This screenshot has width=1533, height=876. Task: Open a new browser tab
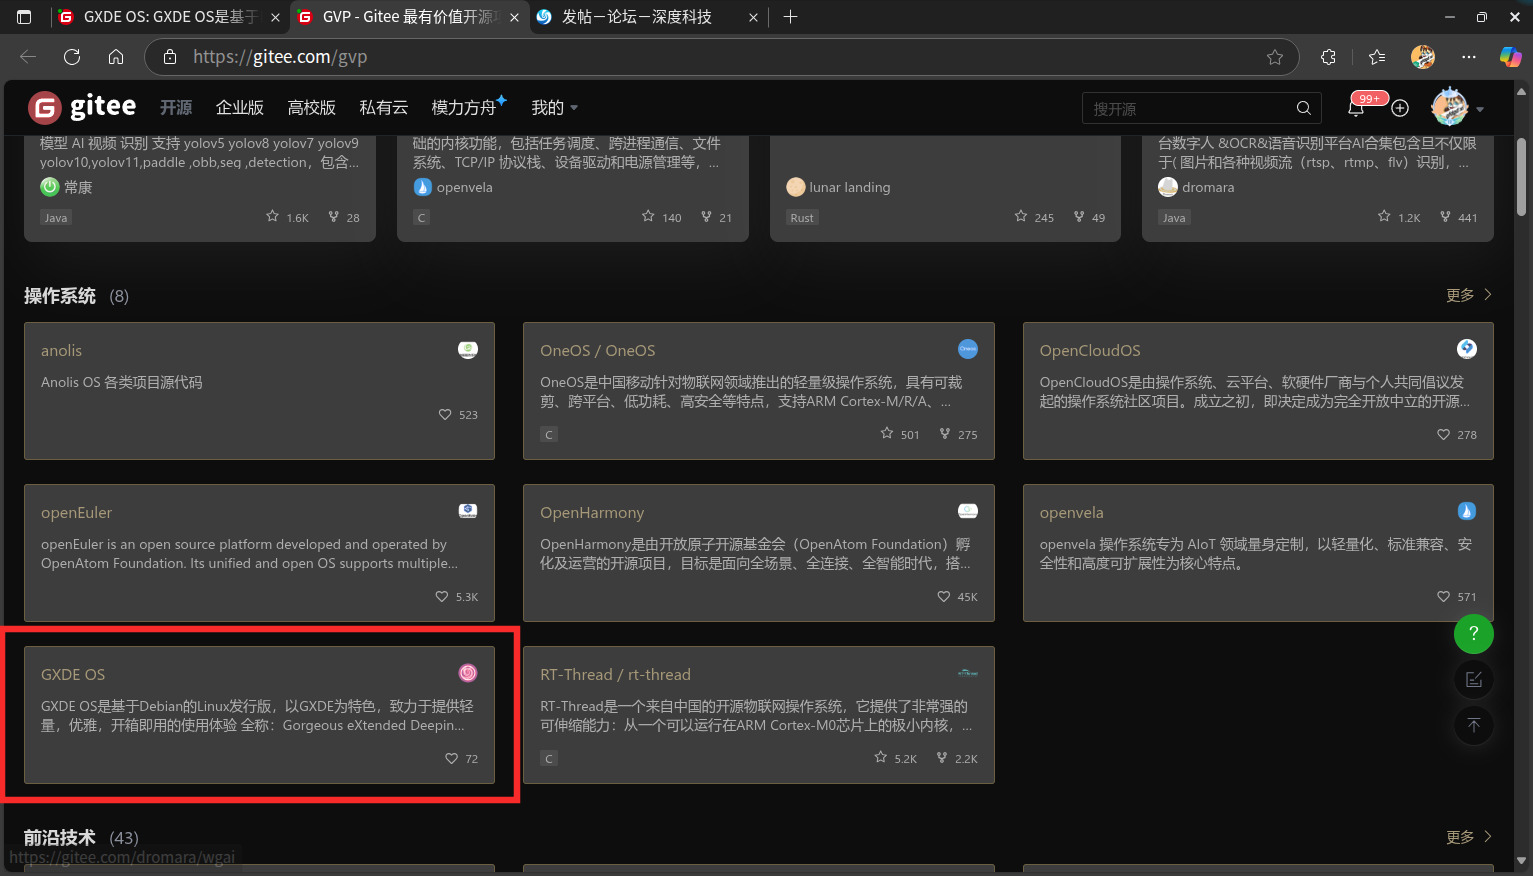coord(790,17)
